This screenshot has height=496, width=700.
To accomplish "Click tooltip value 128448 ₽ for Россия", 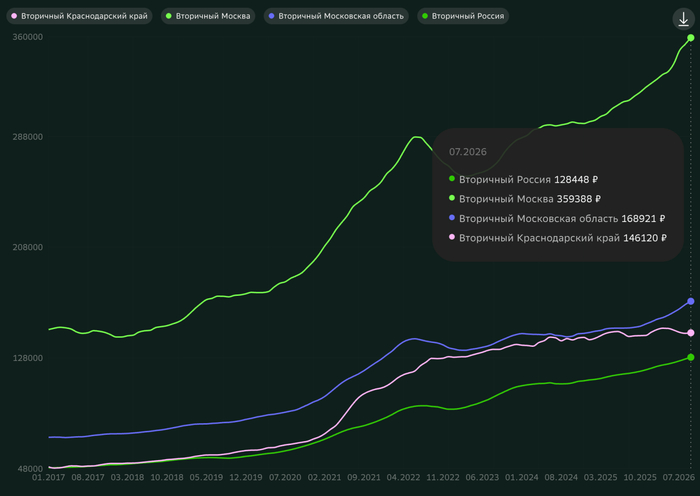I will point(576,179).
